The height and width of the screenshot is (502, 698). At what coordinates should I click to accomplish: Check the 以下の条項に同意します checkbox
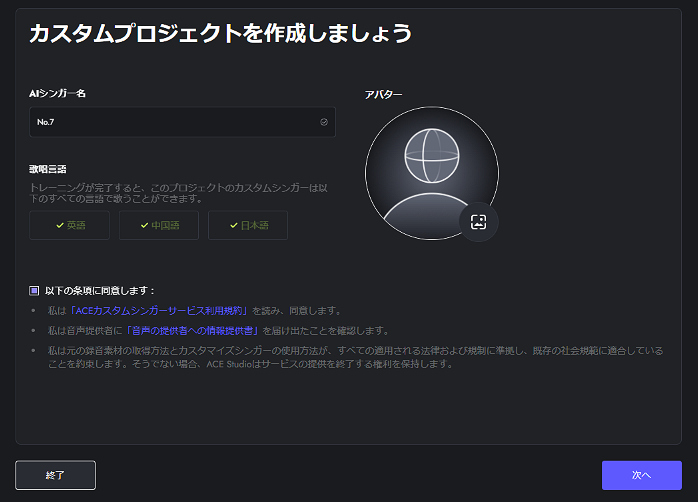pos(34,290)
